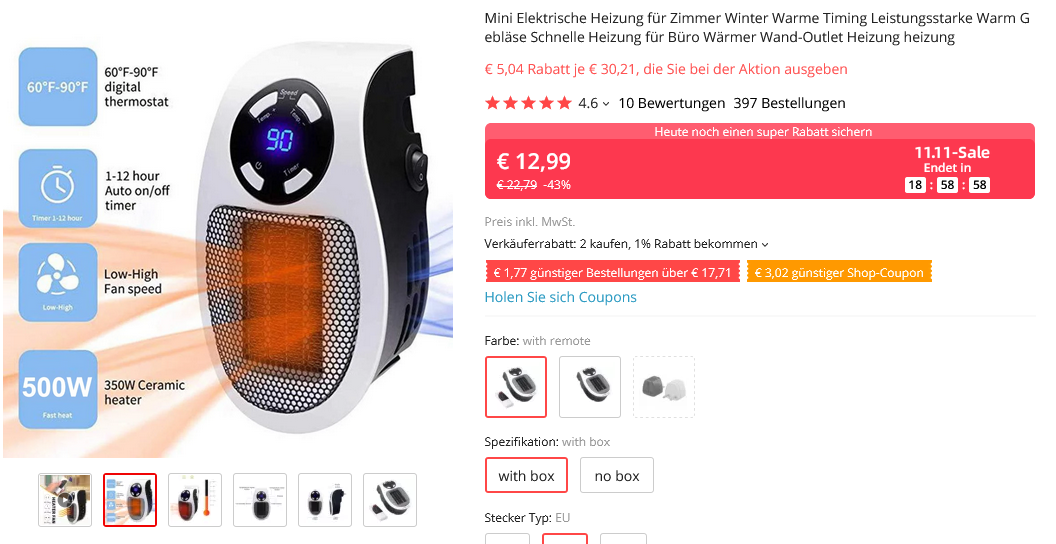The height and width of the screenshot is (544, 1056).
Task: Click the €1,77 discount over €17,71 tag
Action: point(612,273)
